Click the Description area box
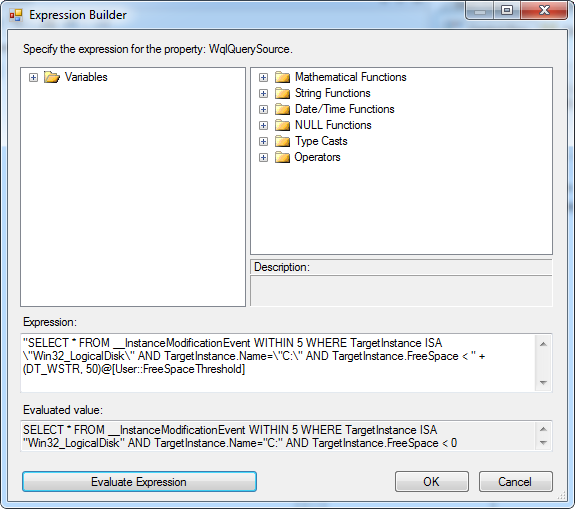This screenshot has height=509, width=575. pyautogui.click(x=401, y=291)
